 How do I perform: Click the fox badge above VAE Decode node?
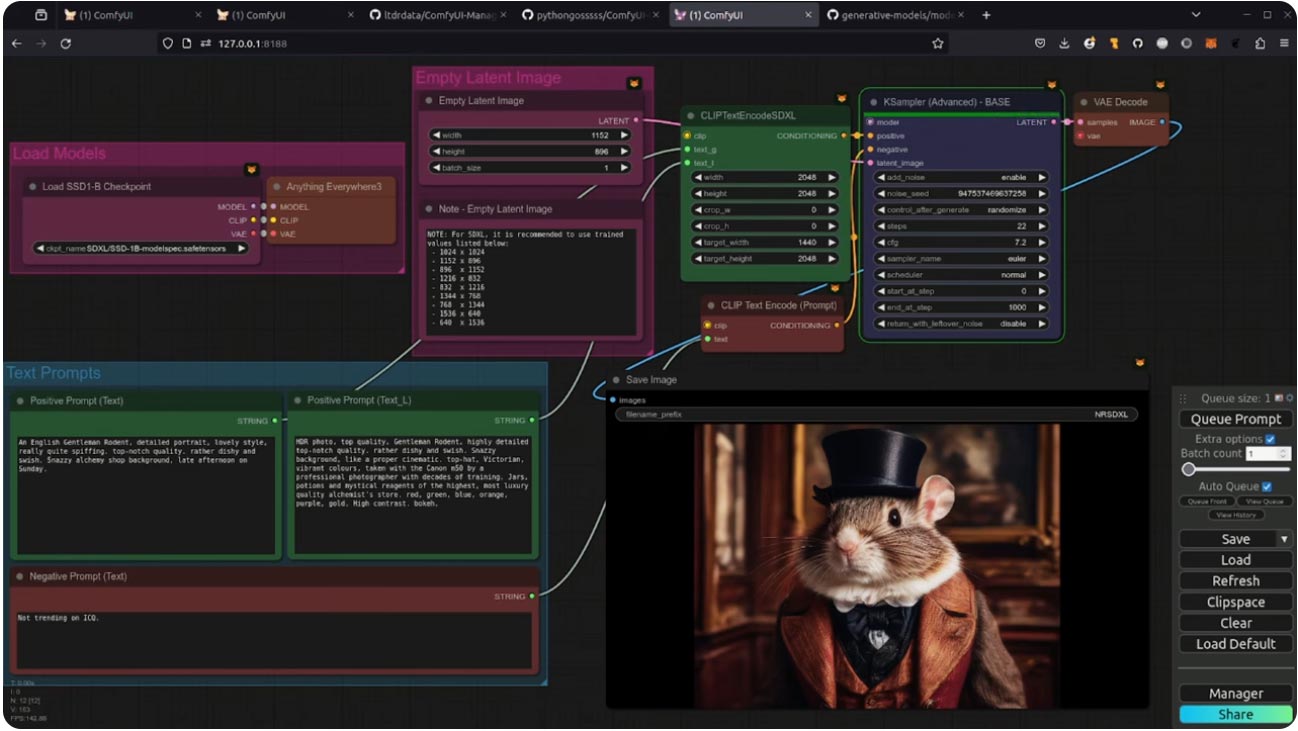[1161, 85]
